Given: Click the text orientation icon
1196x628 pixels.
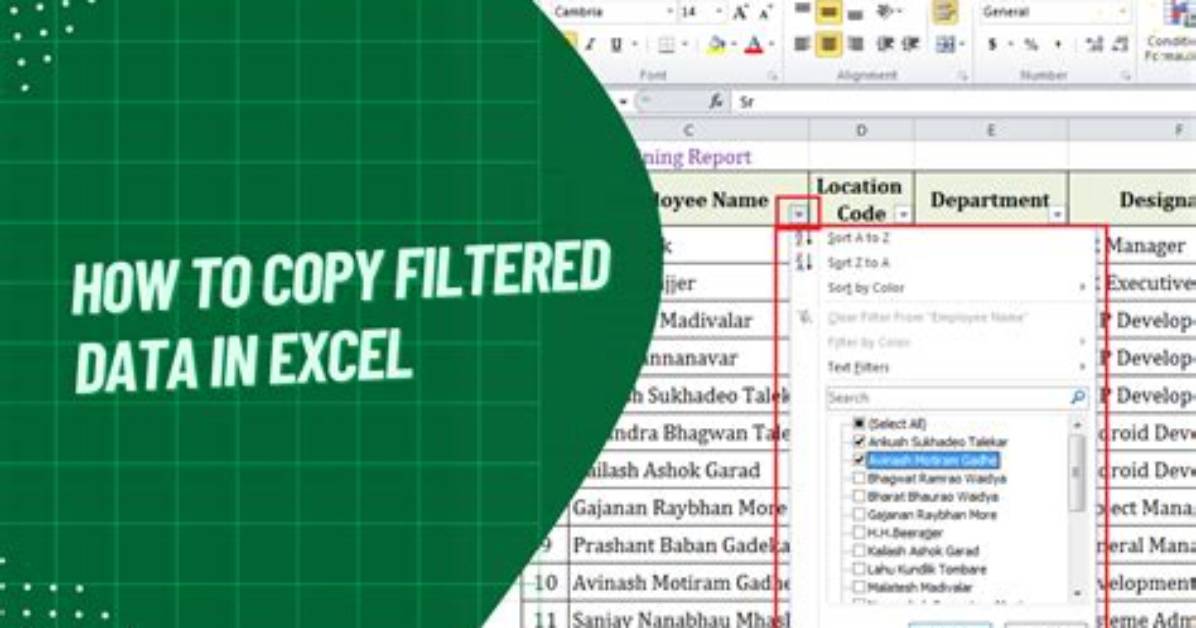Looking at the screenshot, I should [x=887, y=11].
